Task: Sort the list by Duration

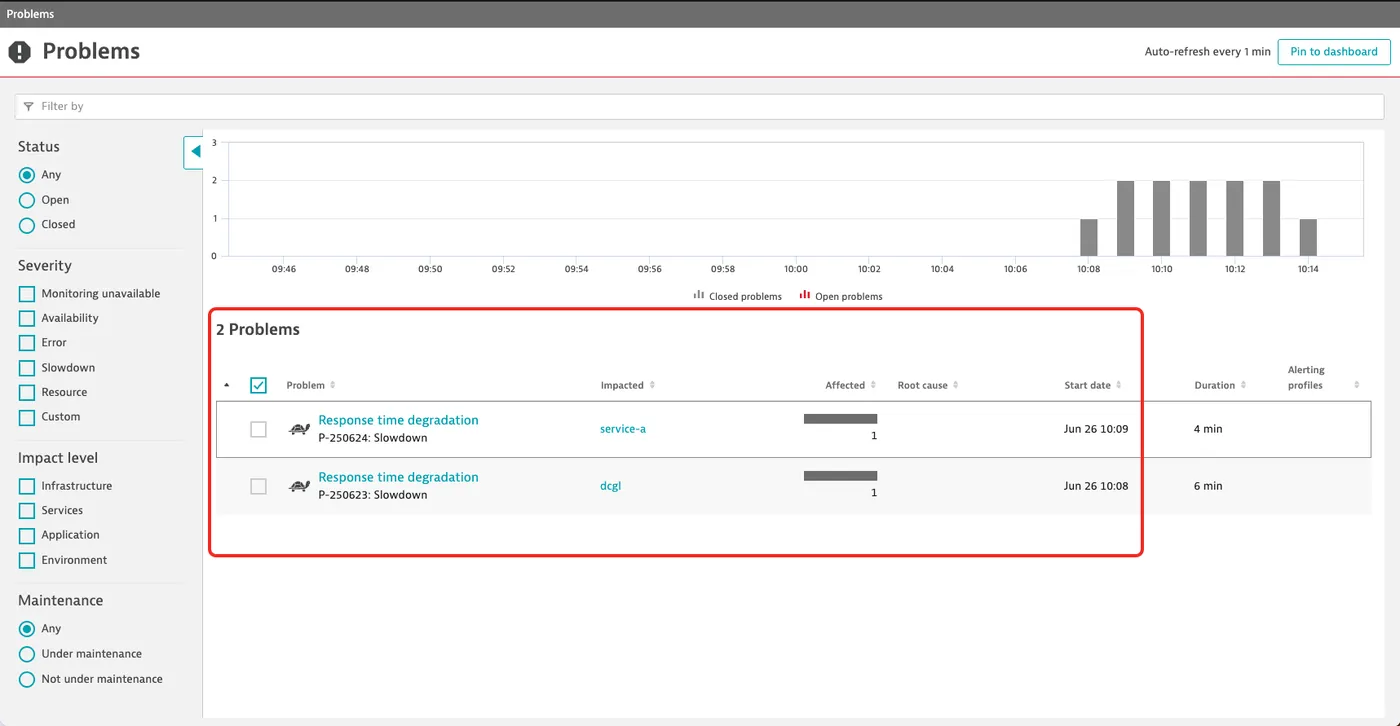Action: click(x=1244, y=385)
